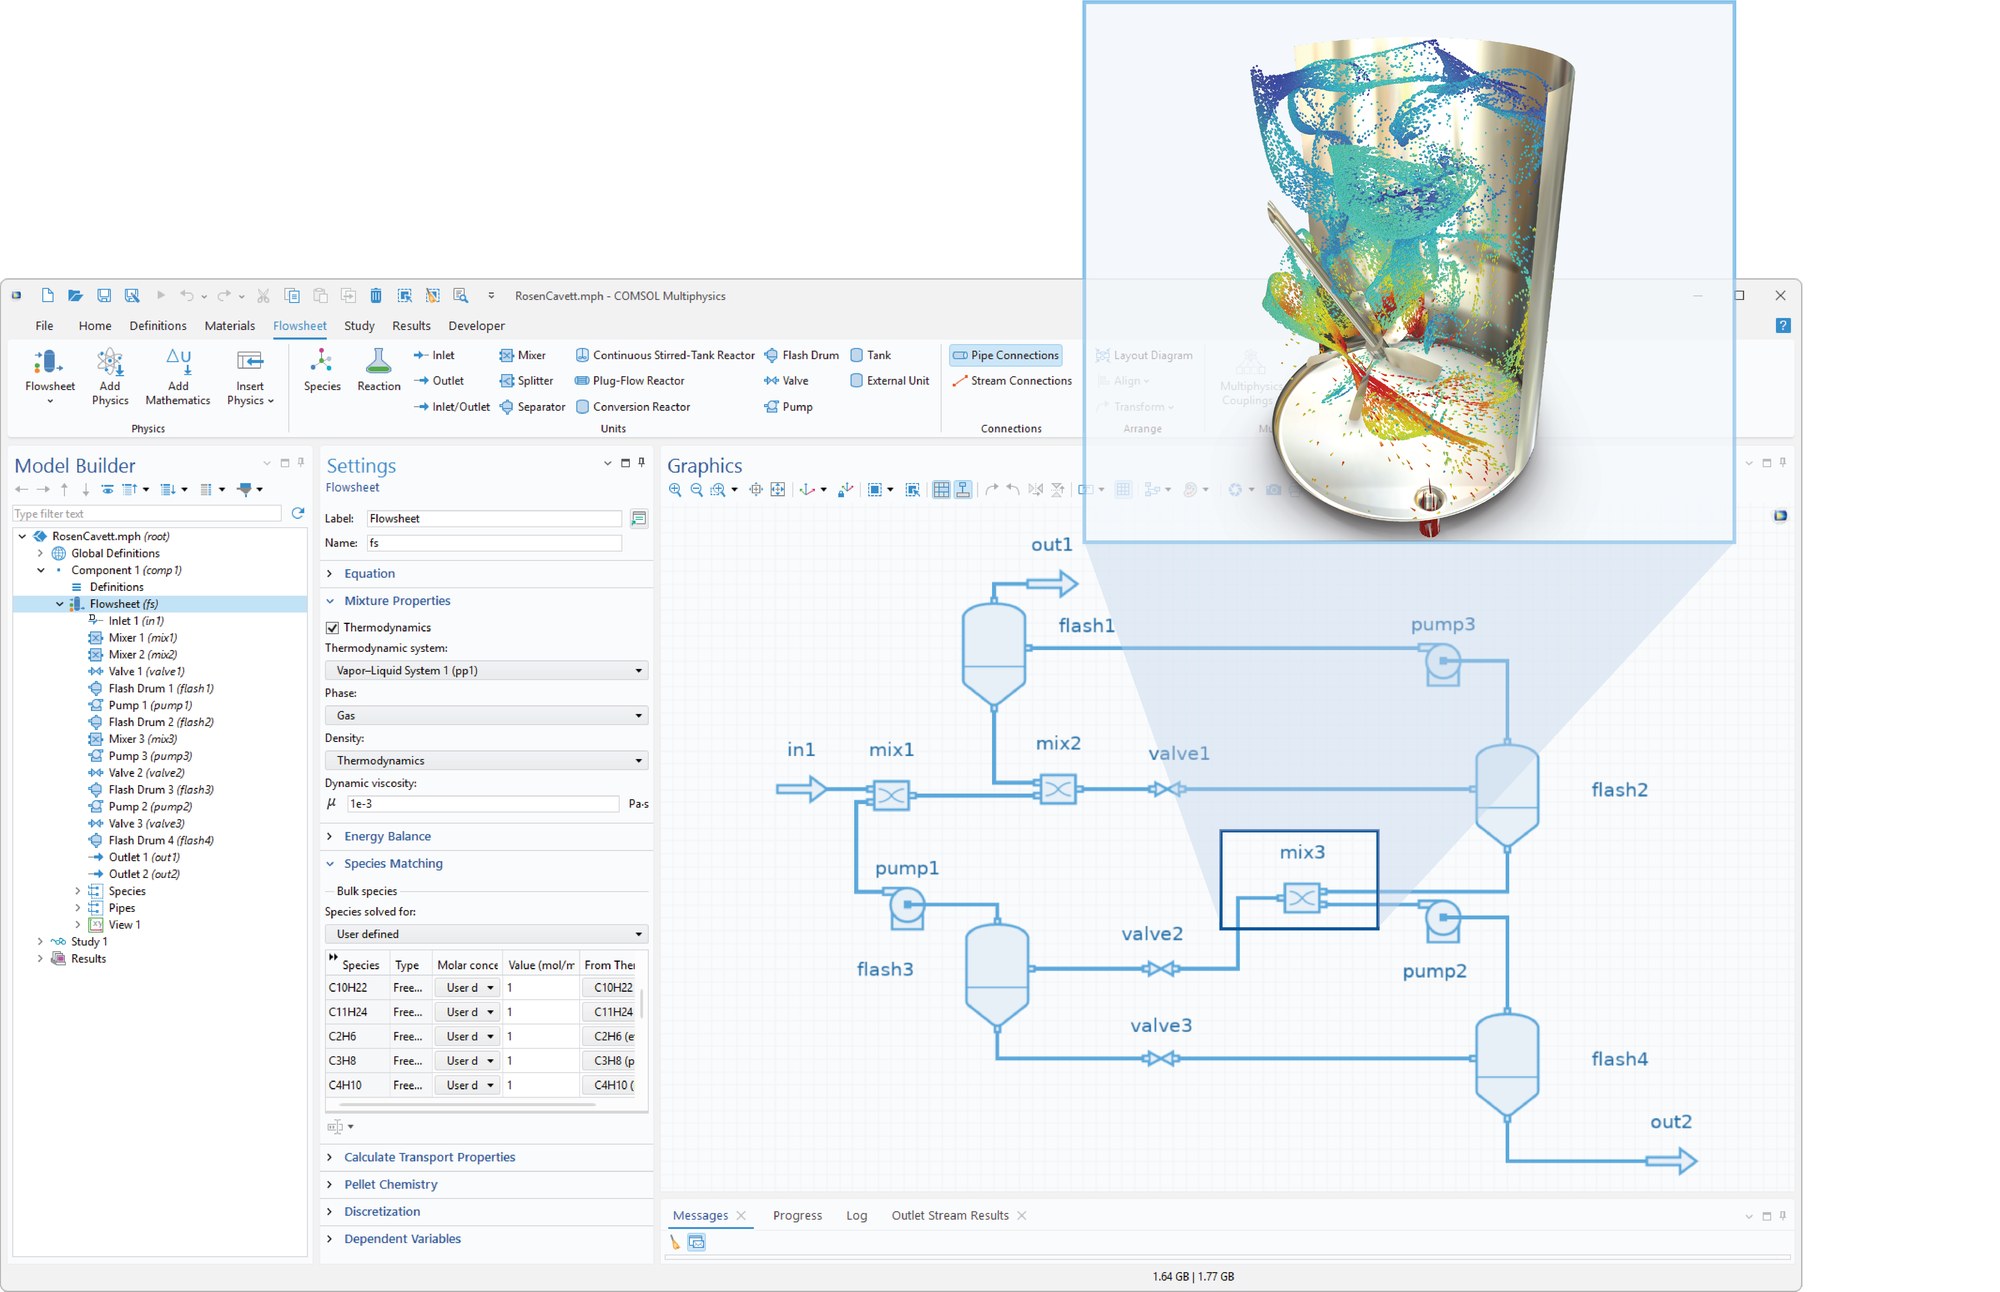Click Zoom Out in Graphics toolbar
2000x1292 pixels.
pyautogui.click(x=697, y=490)
